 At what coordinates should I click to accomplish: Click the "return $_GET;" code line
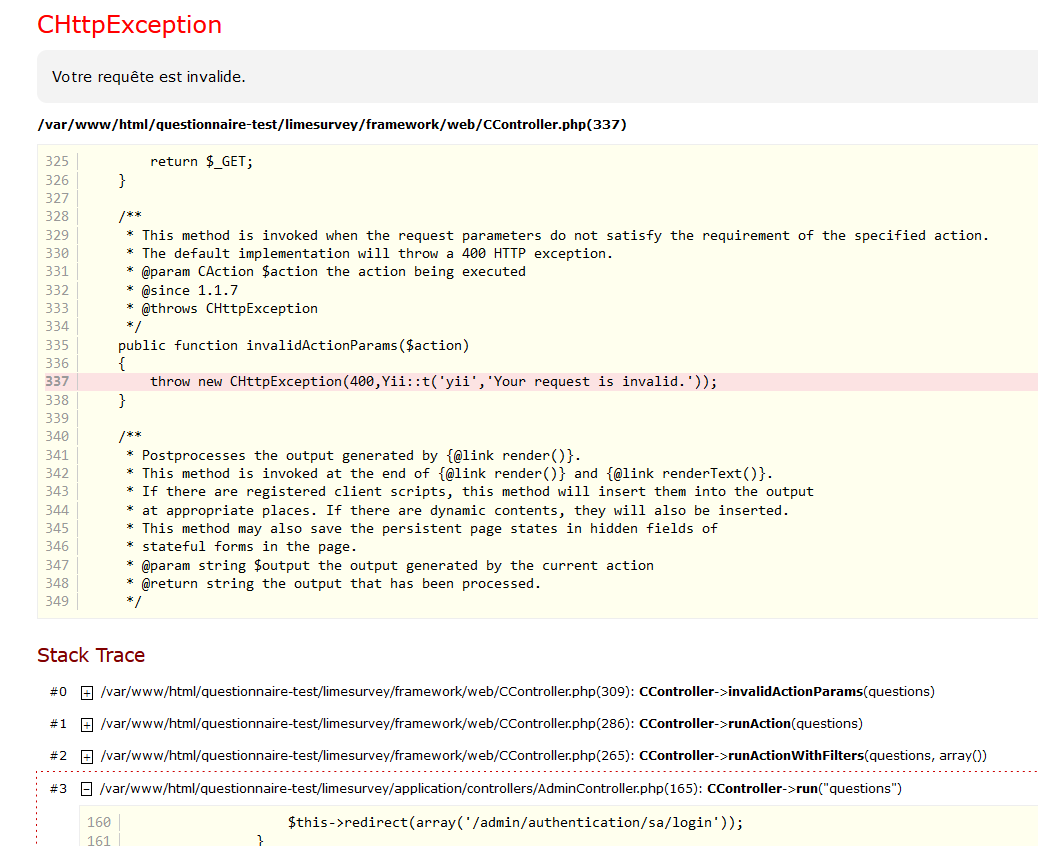(201, 161)
